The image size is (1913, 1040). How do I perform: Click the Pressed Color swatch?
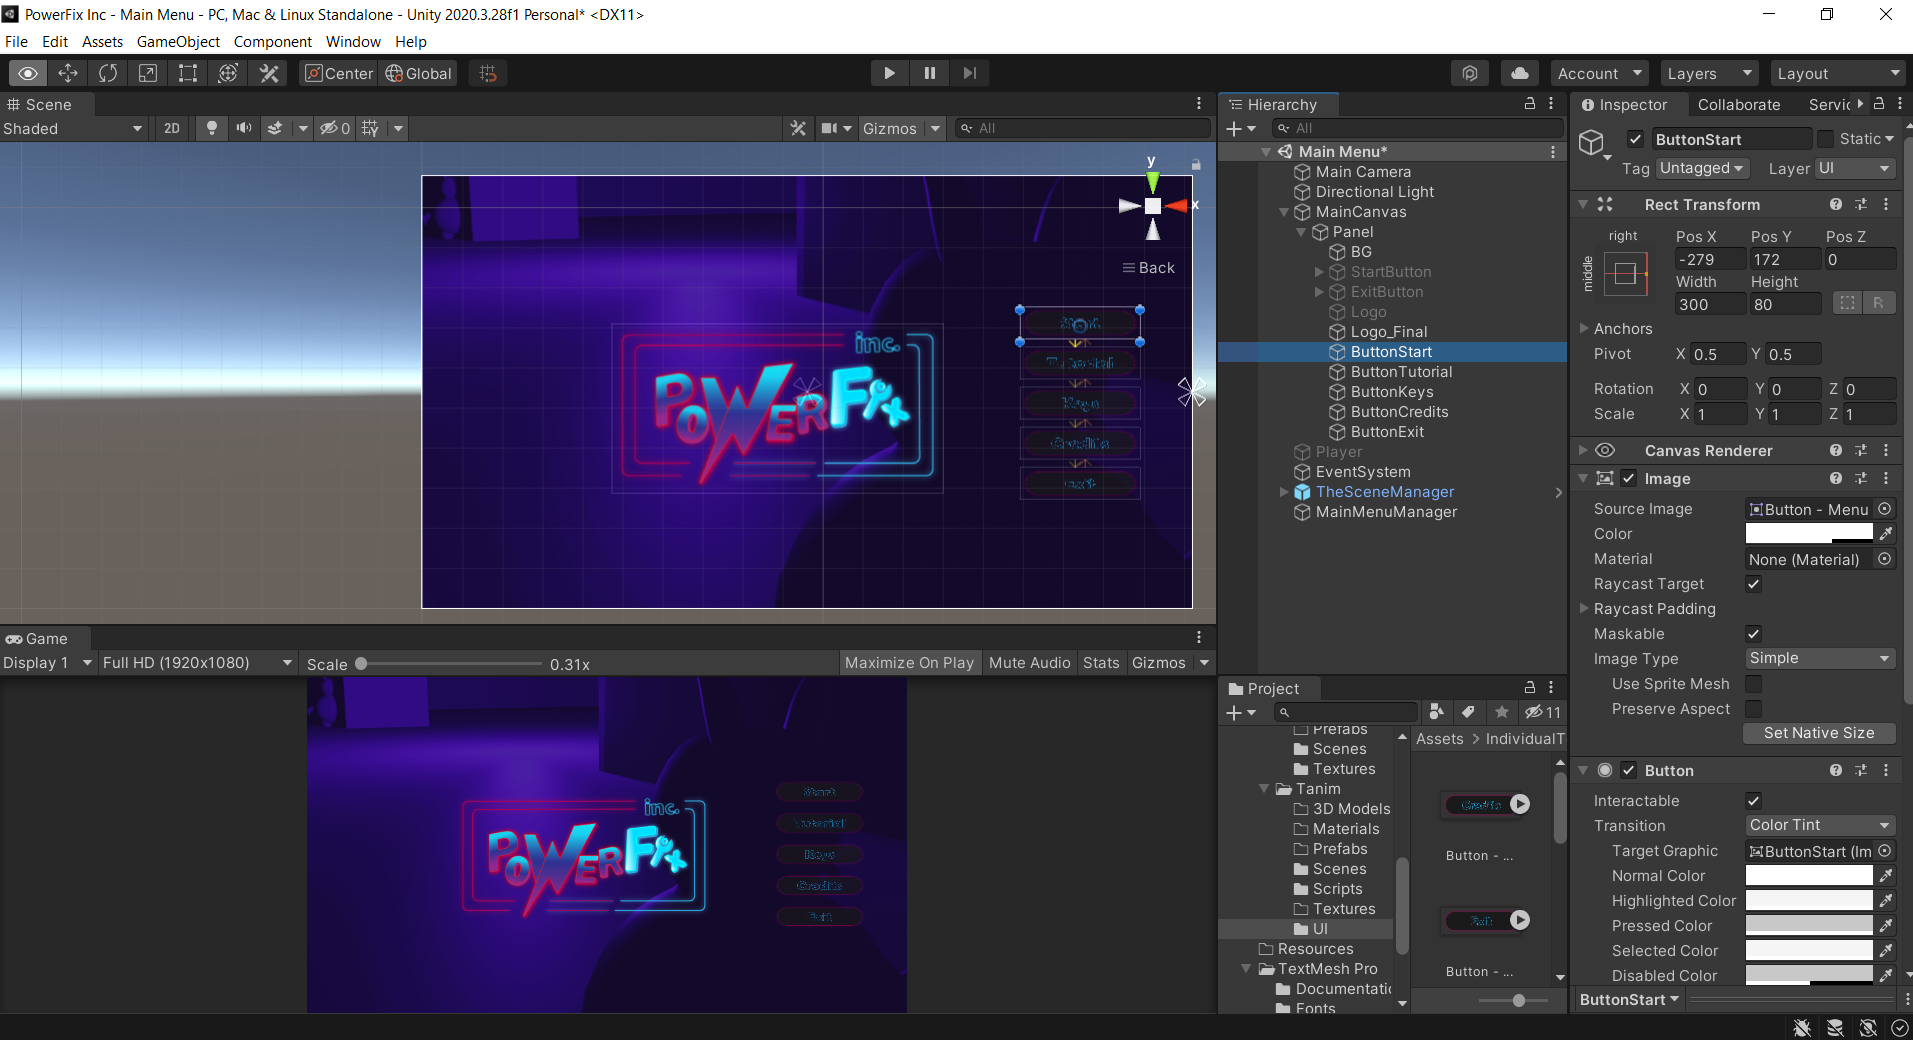(1809, 925)
